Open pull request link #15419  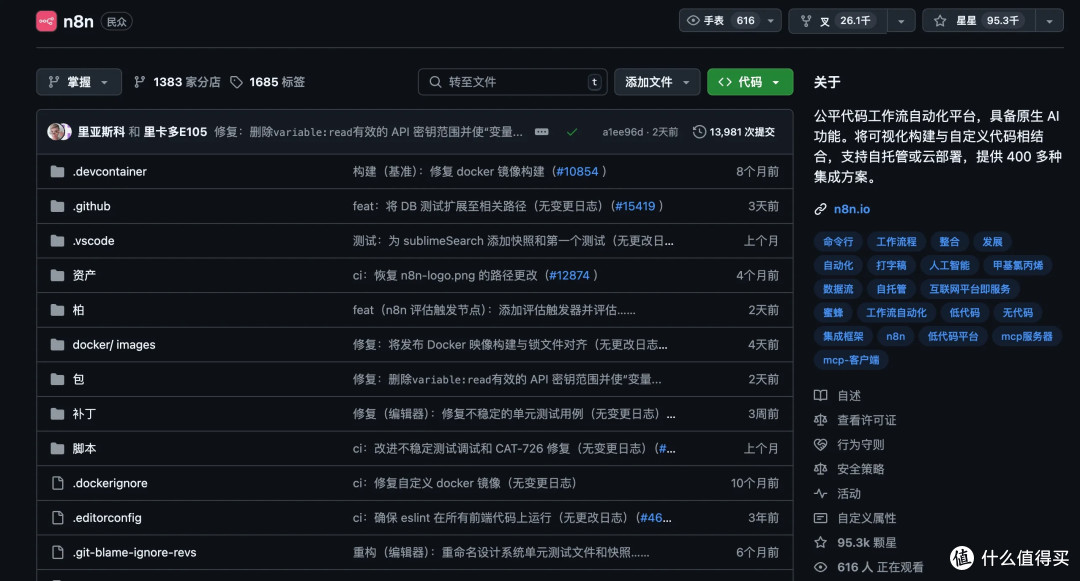click(634, 206)
